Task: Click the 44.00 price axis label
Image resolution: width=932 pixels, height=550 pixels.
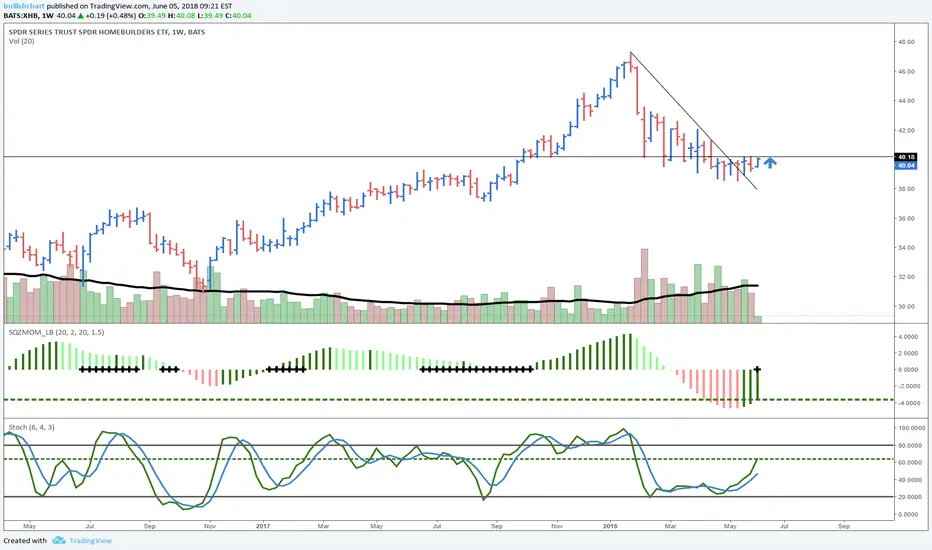Action: coord(906,101)
